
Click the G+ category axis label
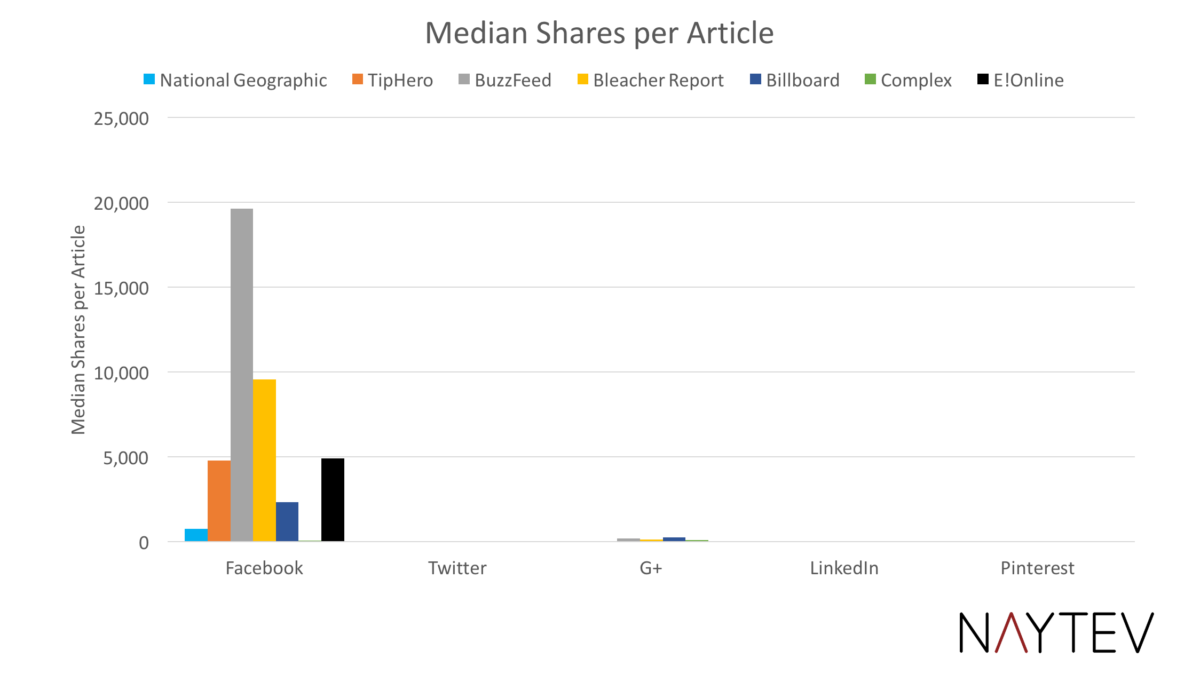(x=651, y=568)
